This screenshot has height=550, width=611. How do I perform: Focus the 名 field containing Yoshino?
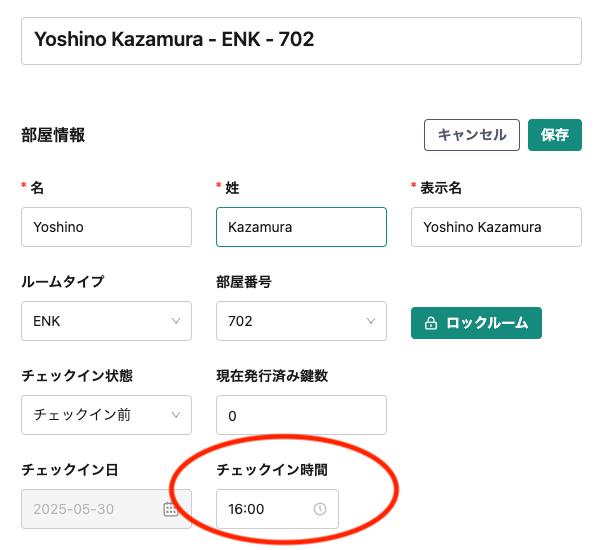coord(106,227)
